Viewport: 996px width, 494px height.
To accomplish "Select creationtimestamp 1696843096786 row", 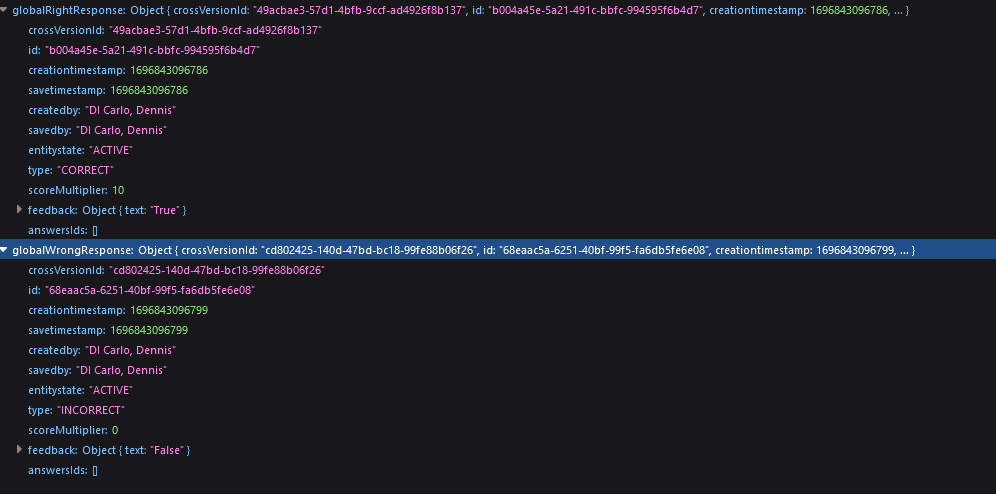I will point(118,70).
